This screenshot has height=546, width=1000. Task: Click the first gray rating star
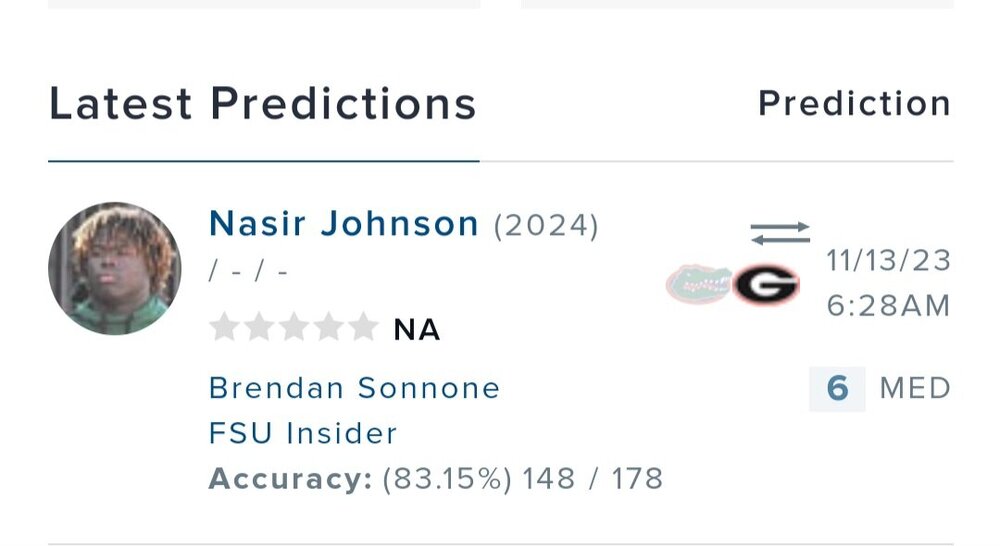226,328
